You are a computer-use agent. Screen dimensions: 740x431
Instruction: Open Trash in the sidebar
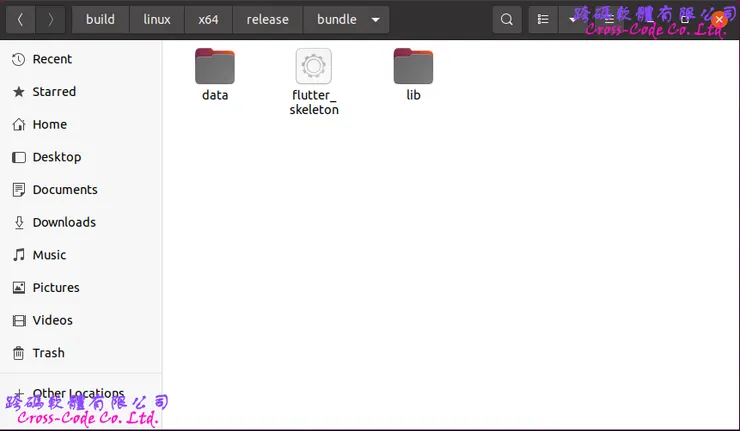click(81, 353)
